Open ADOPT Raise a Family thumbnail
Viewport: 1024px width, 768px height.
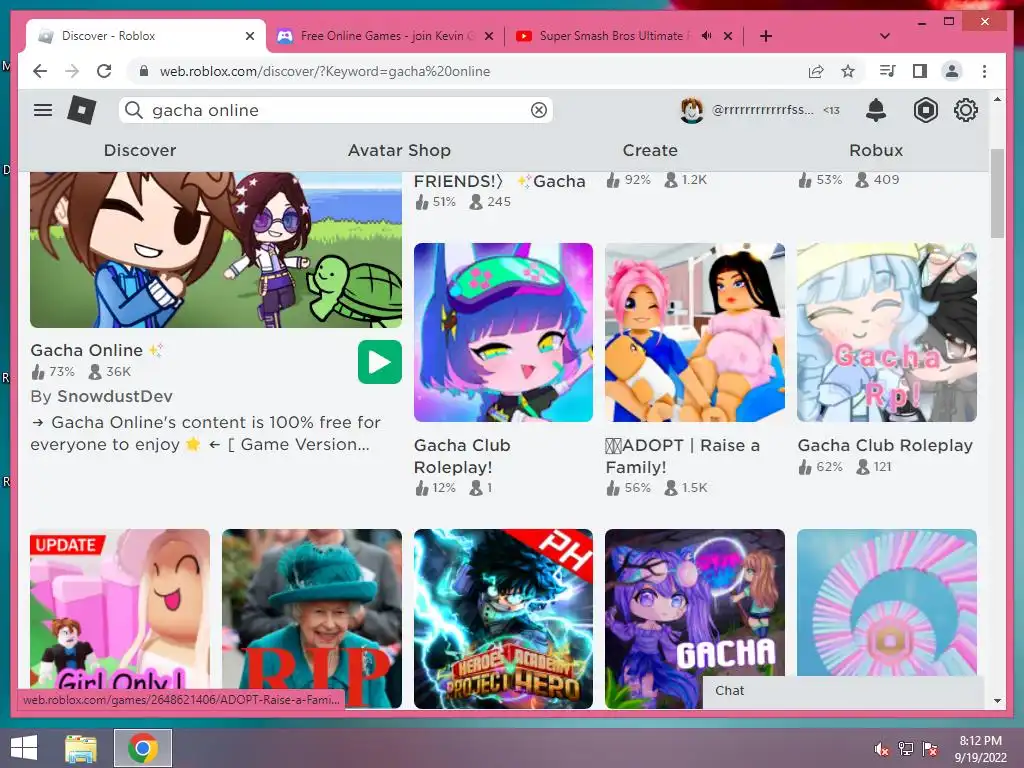pyautogui.click(x=695, y=332)
